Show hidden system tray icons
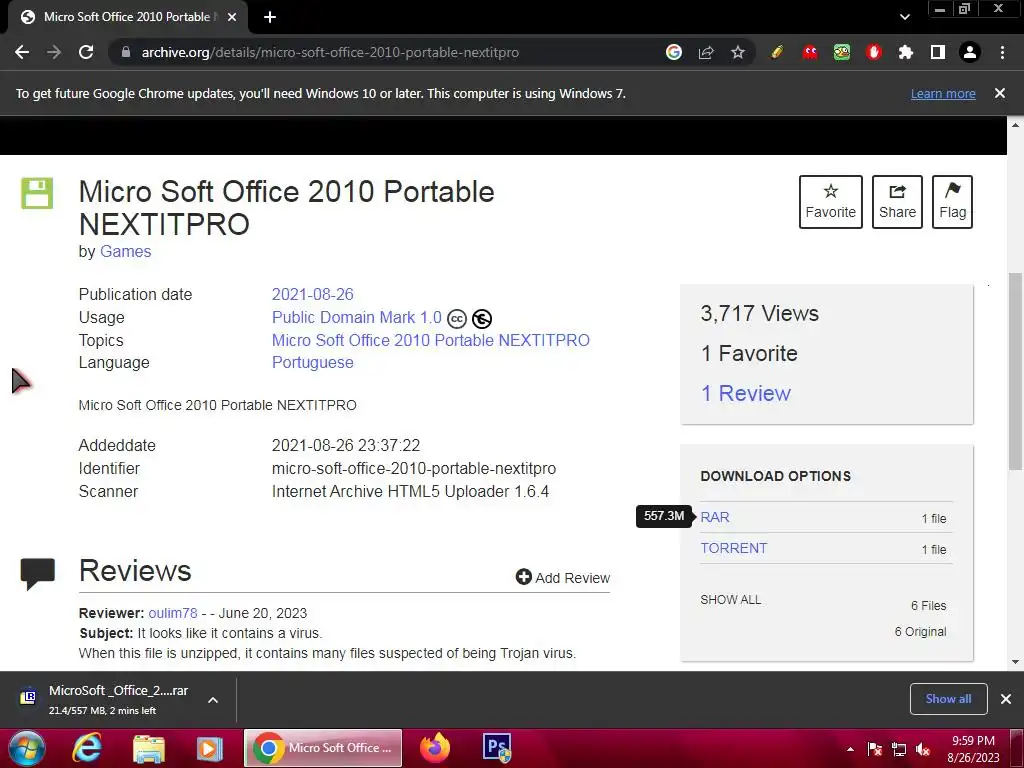Image resolution: width=1024 pixels, height=768 pixels. tap(850, 750)
